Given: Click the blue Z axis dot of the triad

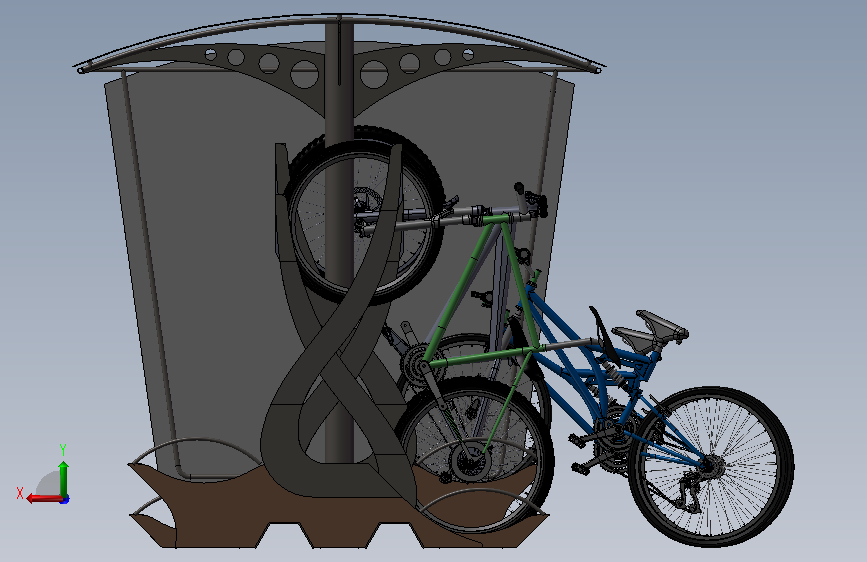Looking at the screenshot, I should coord(65,500).
